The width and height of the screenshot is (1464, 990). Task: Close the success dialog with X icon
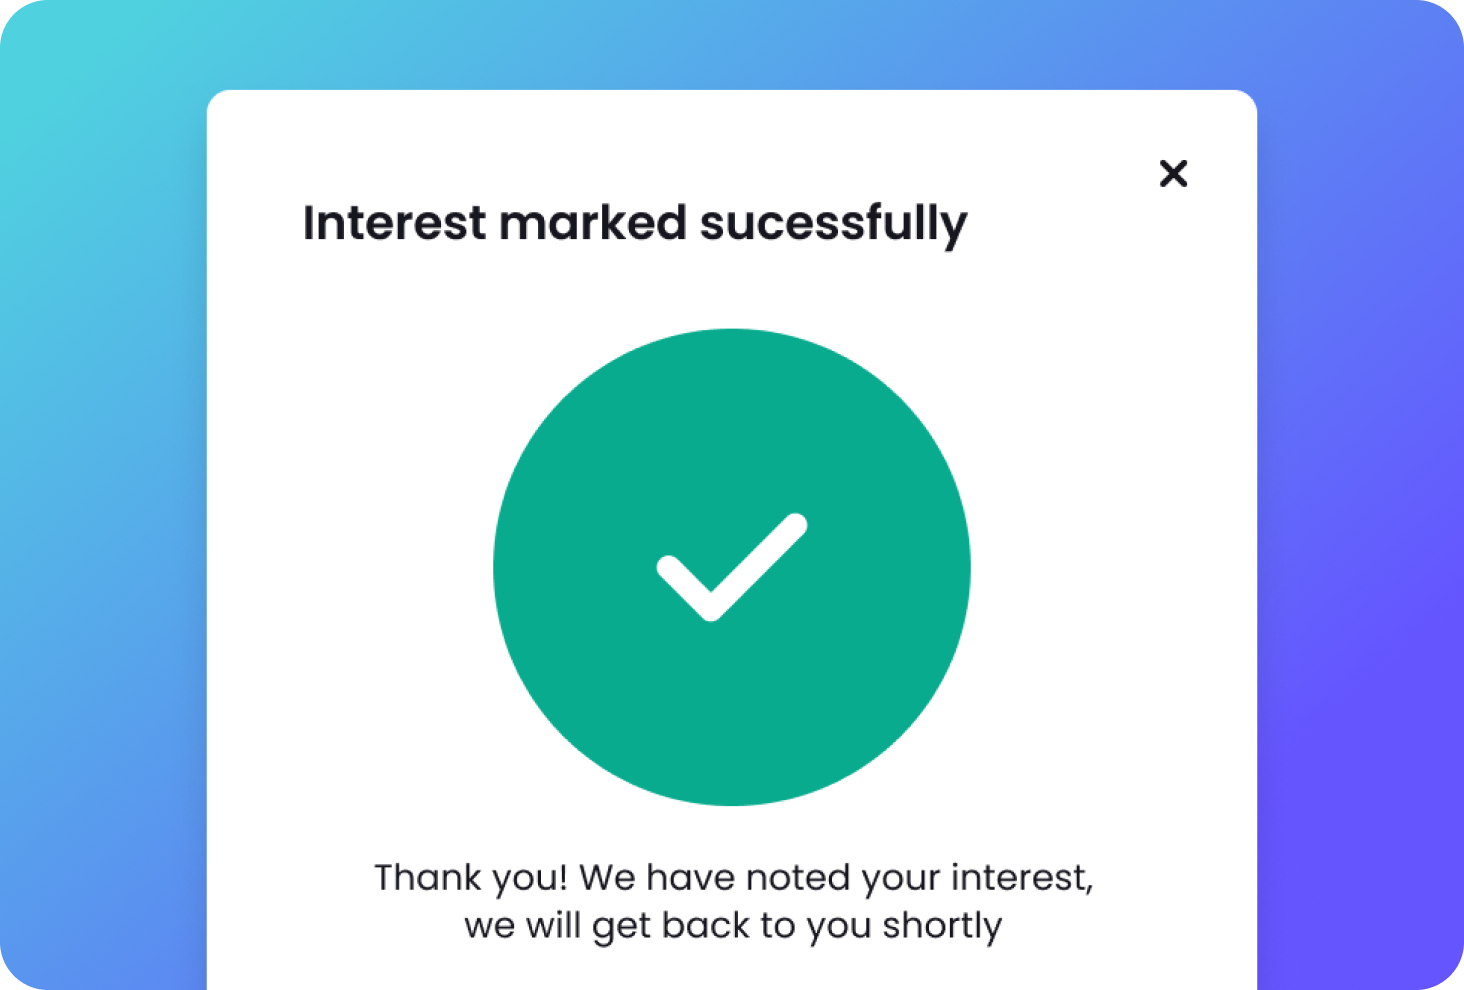pyautogui.click(x=1173, y=174)
